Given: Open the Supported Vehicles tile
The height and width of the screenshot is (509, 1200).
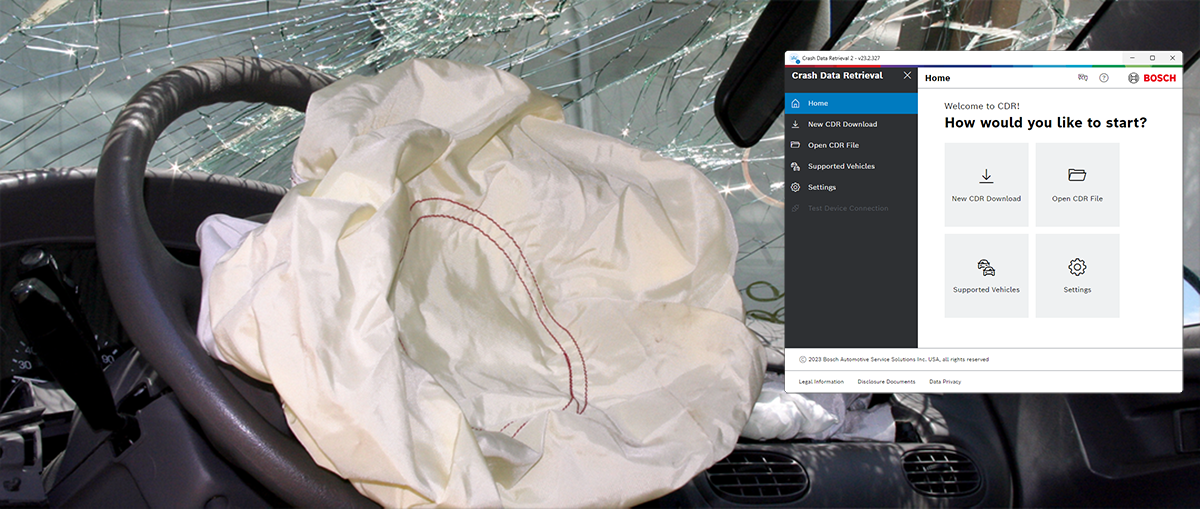Looking at the screenshot, I should pos(986,276).
